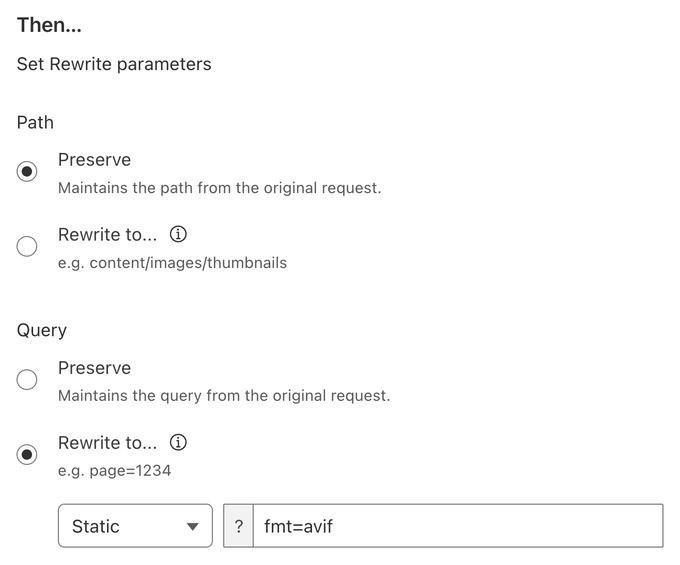
Task: Click Rewrite to label under Path
Action: pyautogui.click(x=107, y=235)
